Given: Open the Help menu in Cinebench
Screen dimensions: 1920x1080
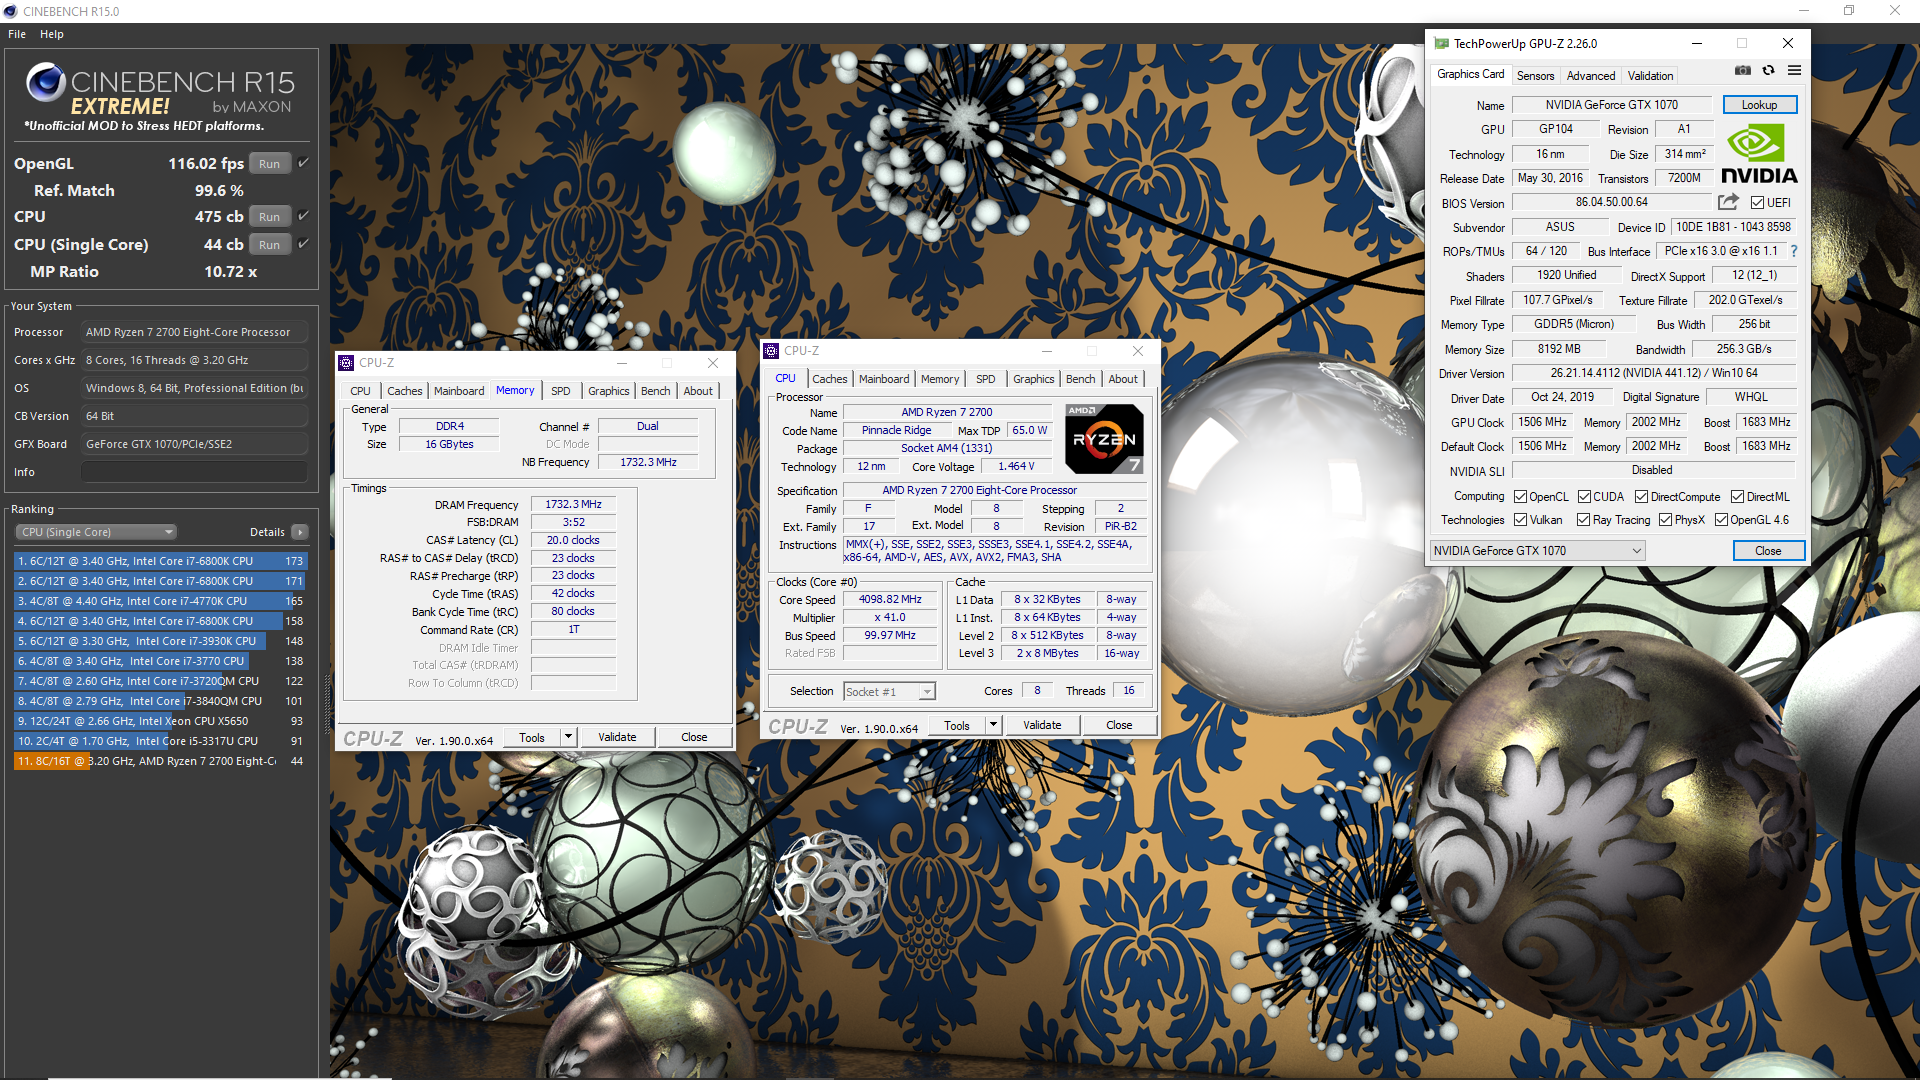Looking at the screenshot, I should (52, 34).
